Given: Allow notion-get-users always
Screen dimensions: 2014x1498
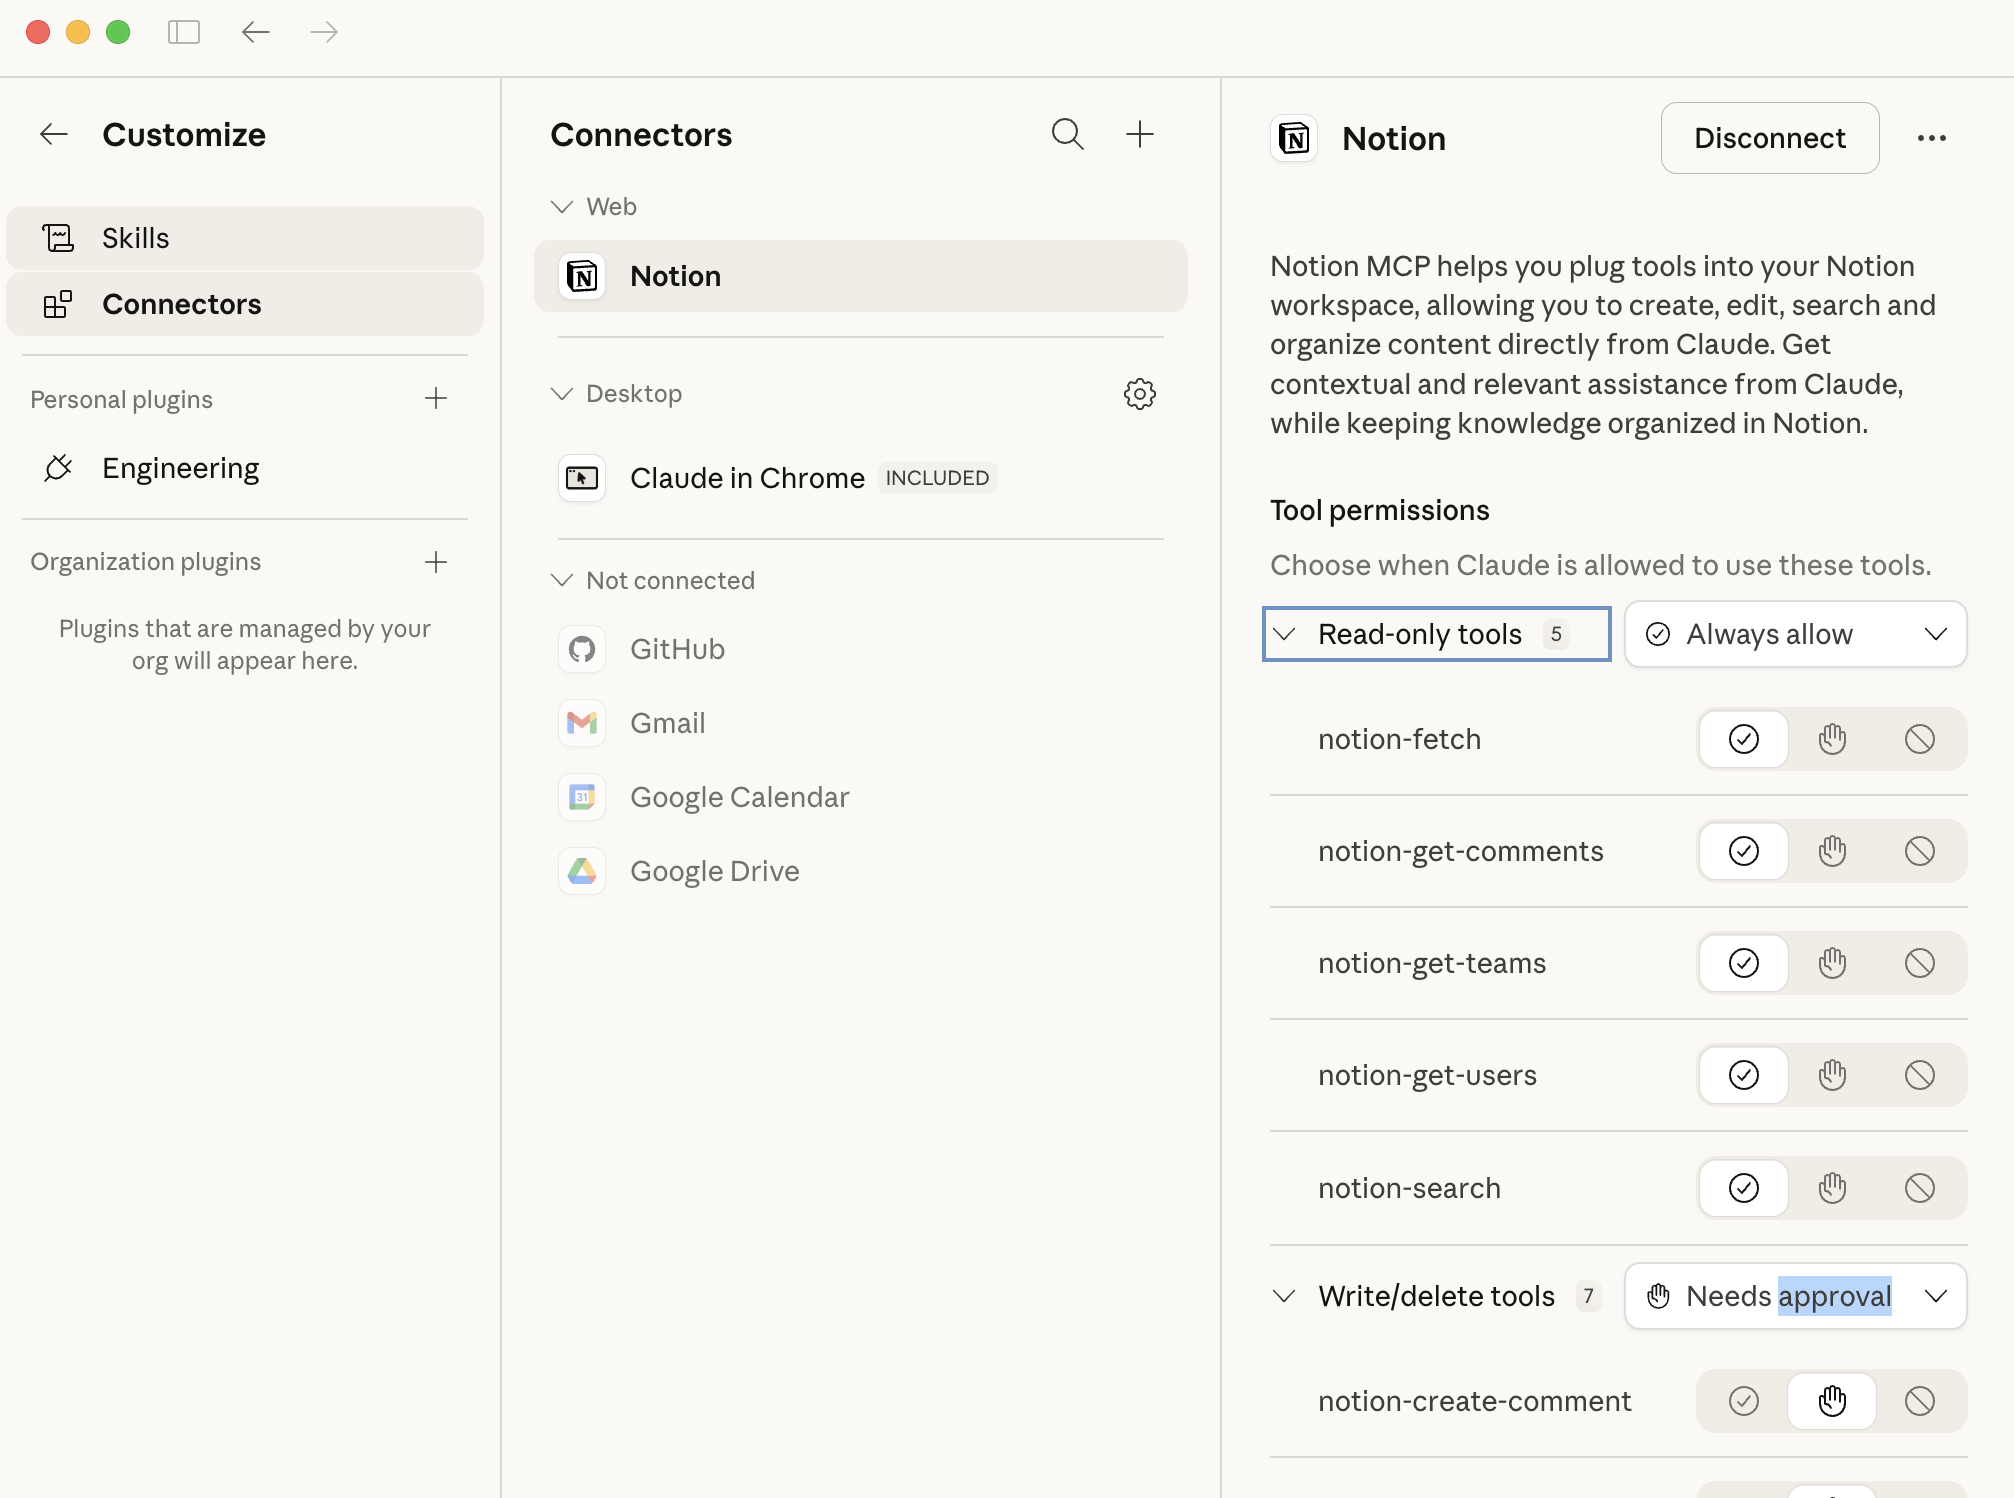Looking at the screenshot, I should (1744, 1075).
